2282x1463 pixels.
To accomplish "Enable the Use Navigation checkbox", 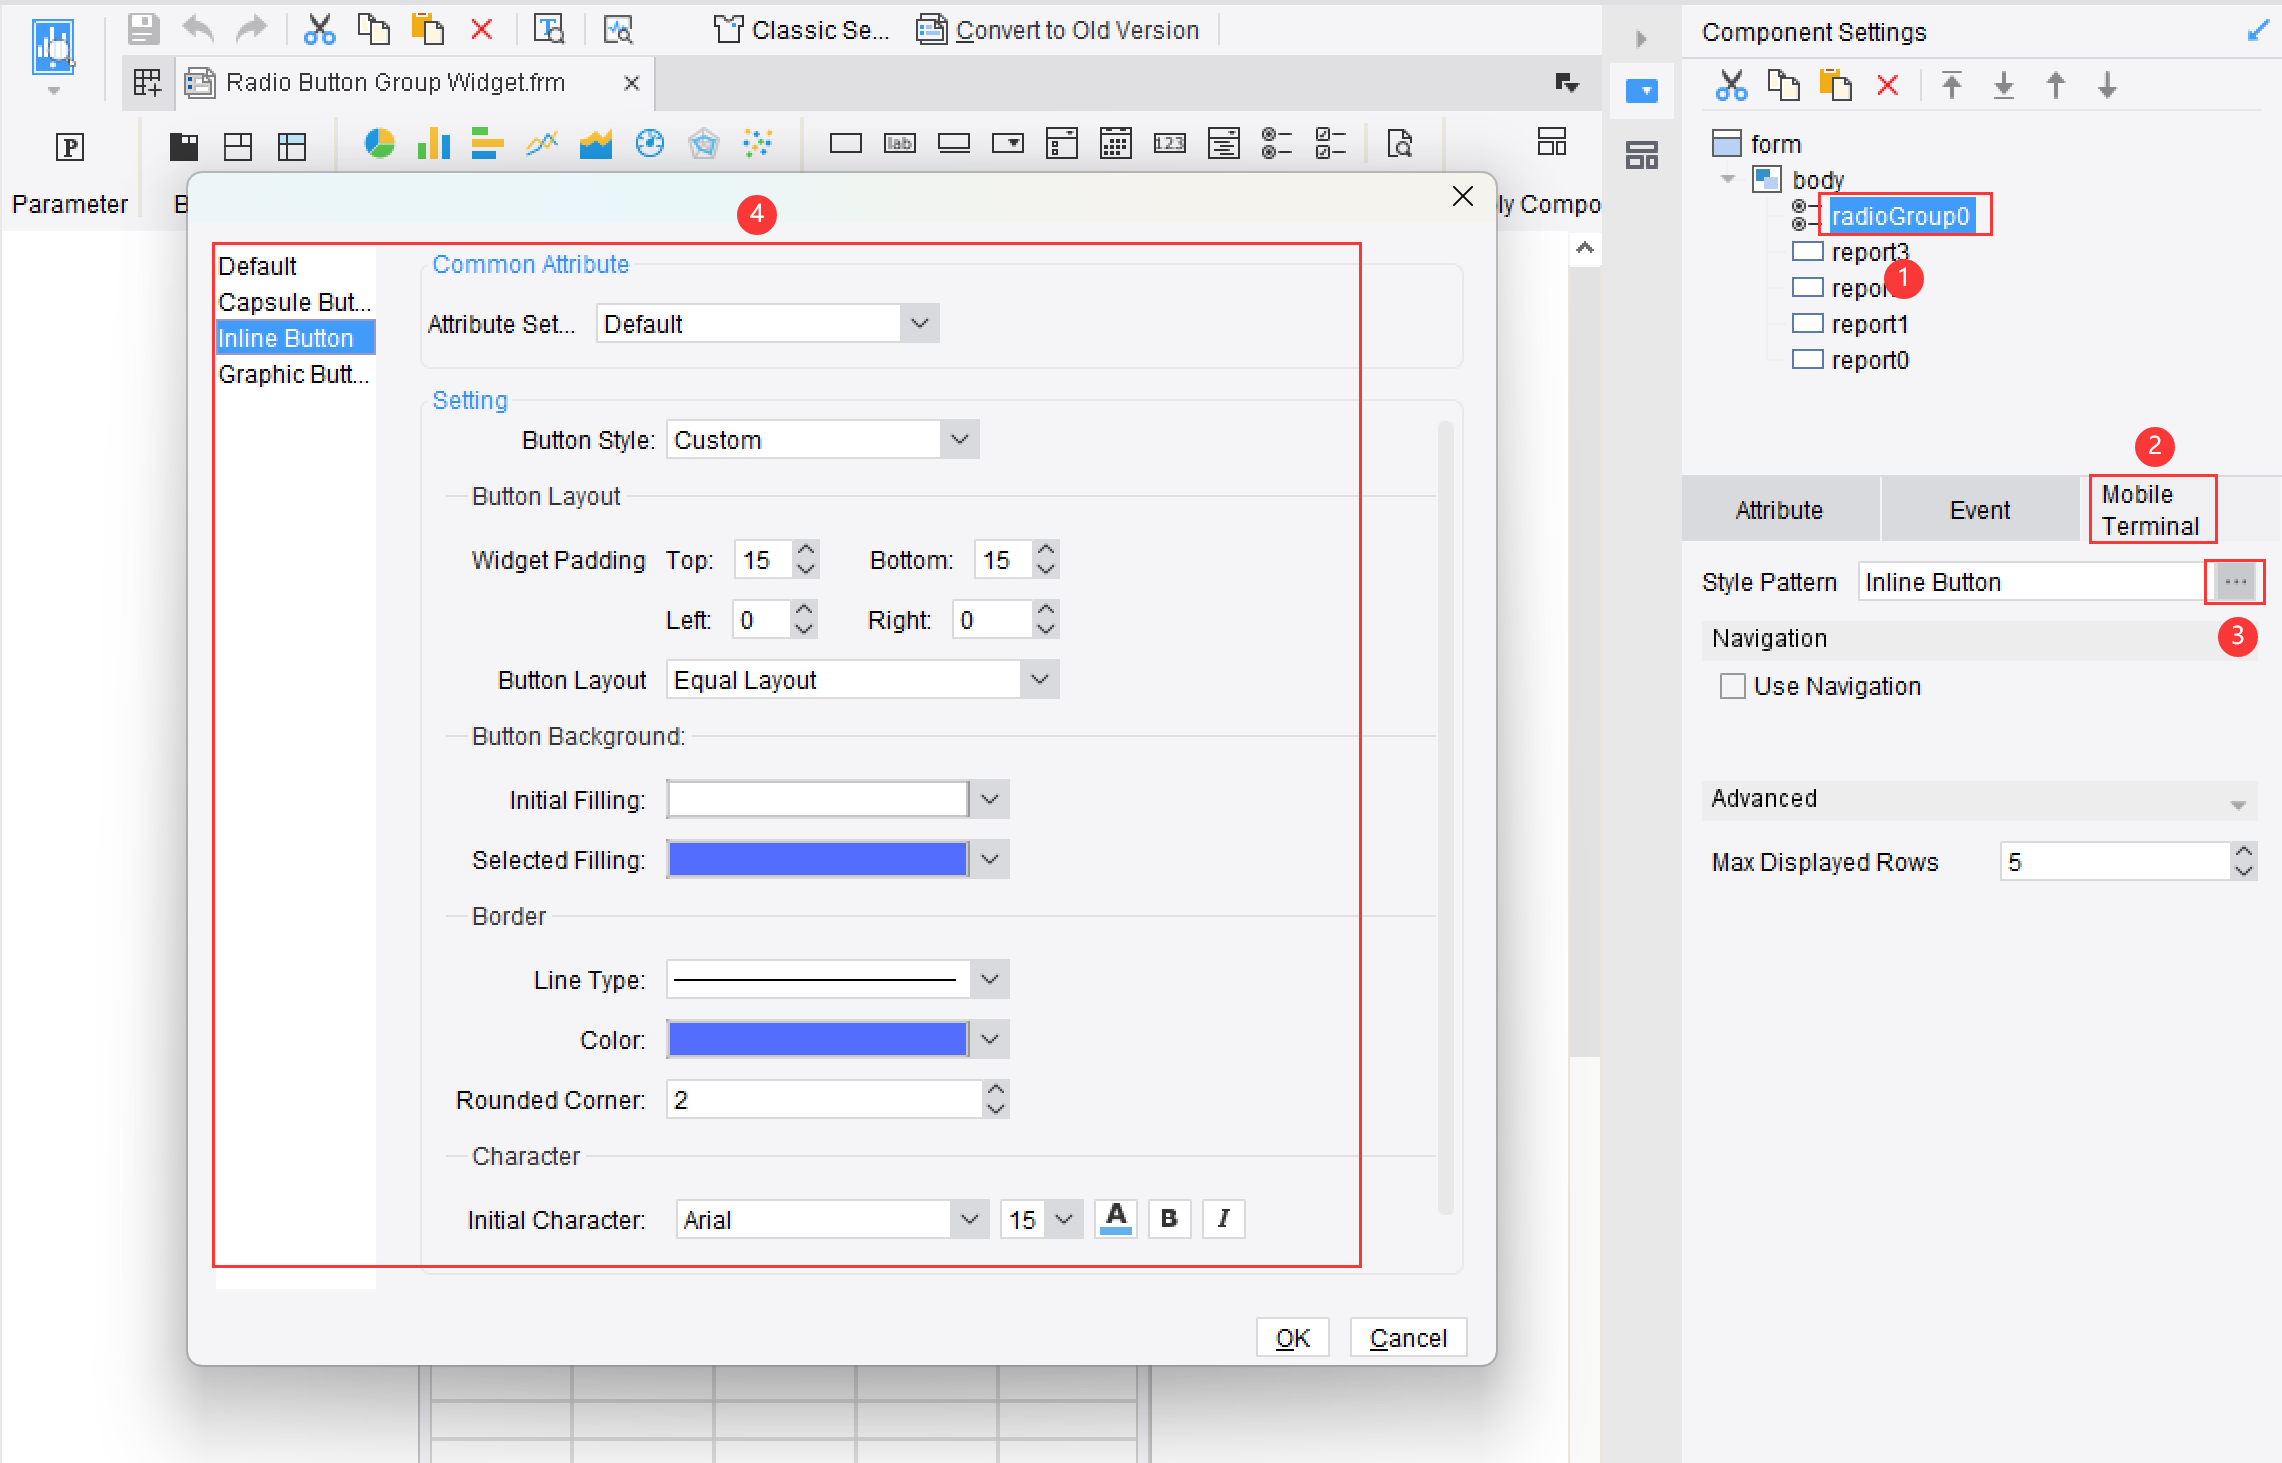I will click(1732, 686).
